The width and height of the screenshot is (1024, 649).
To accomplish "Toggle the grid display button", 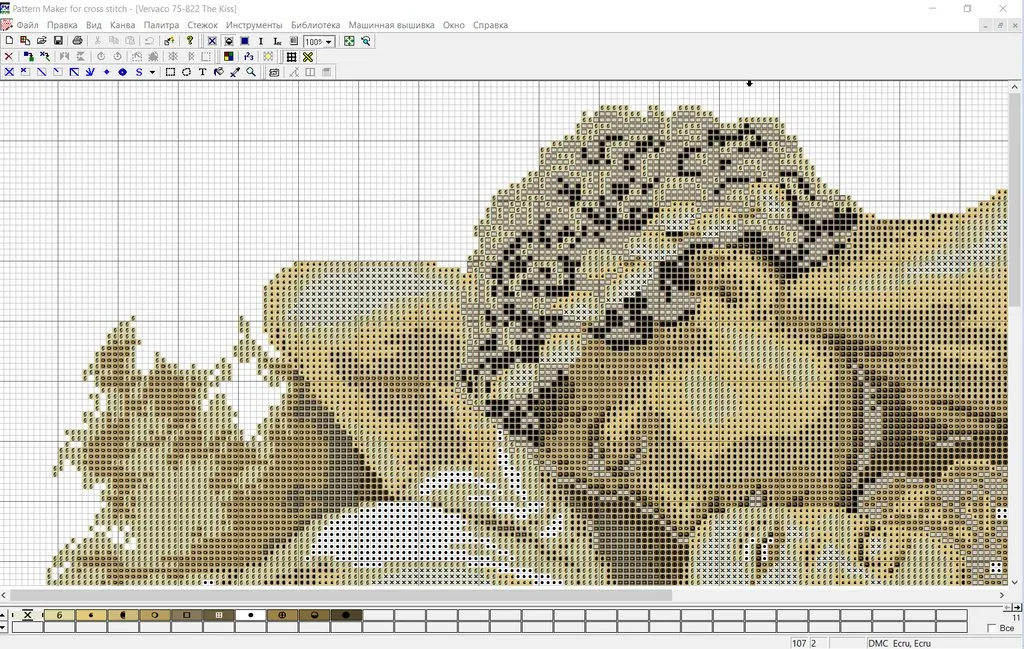I will 292,57.
